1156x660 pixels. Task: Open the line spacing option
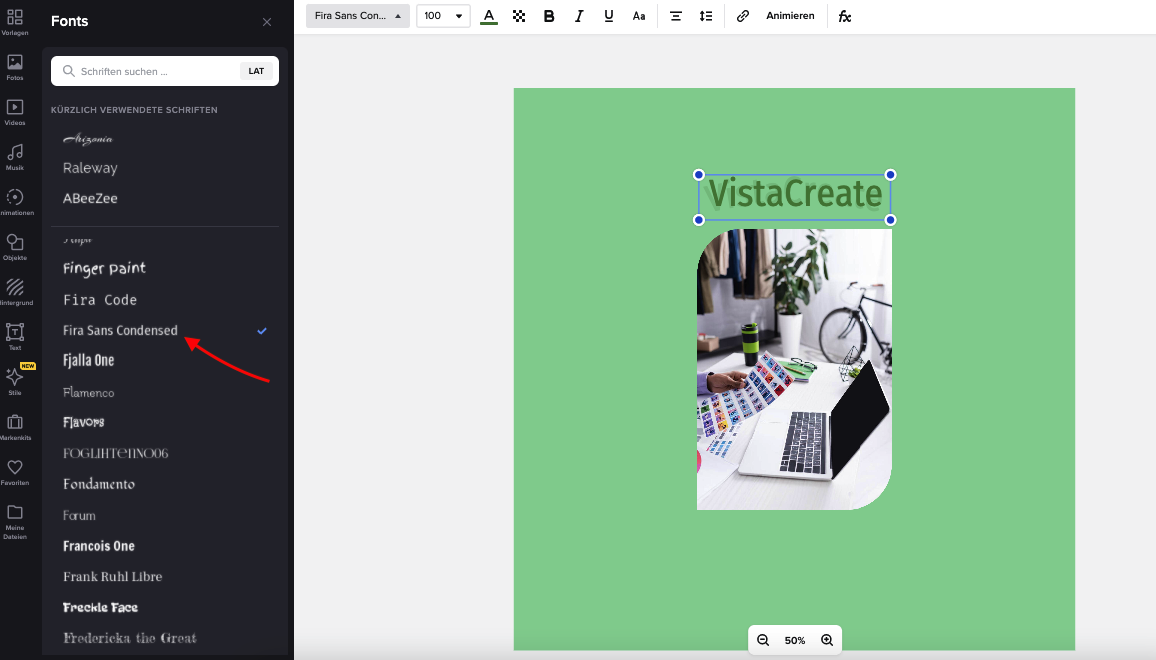(706, 15)
